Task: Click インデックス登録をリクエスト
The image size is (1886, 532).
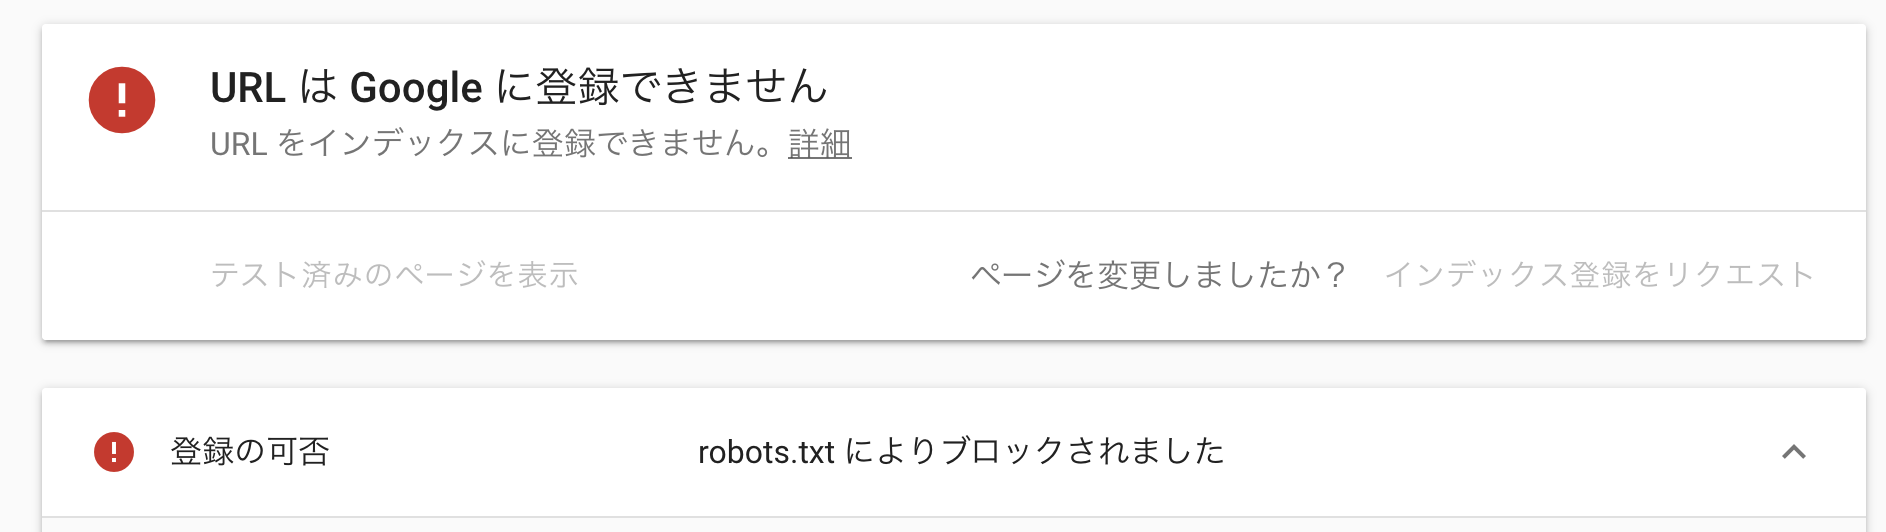Action: pos(1599,274)
